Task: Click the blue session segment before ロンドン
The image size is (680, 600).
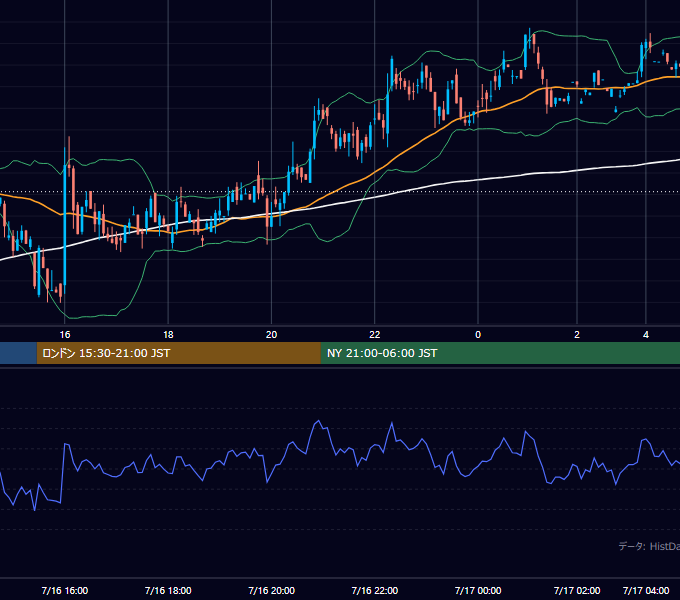Action: pos(18,353)
